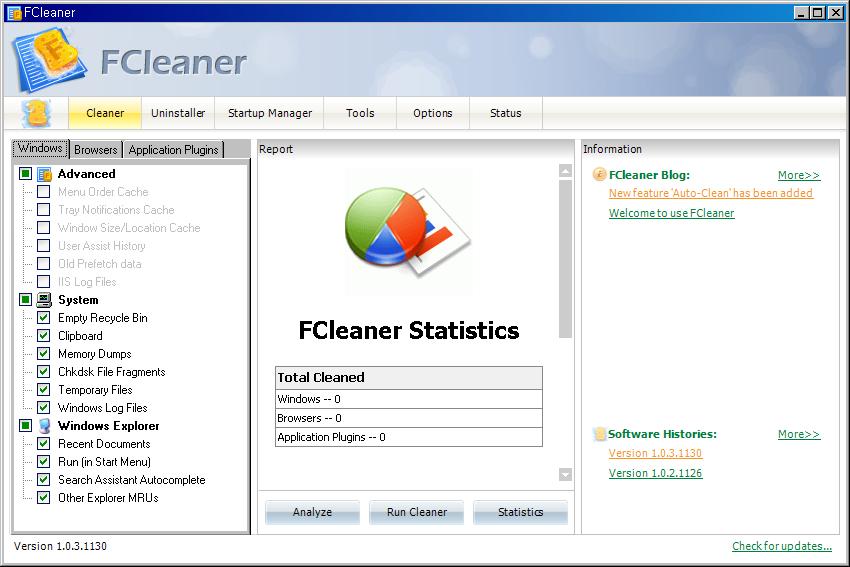850x567 pixels.
Task: Open Version 1.0.2.1126 history link
Action: tap(655, 473)
